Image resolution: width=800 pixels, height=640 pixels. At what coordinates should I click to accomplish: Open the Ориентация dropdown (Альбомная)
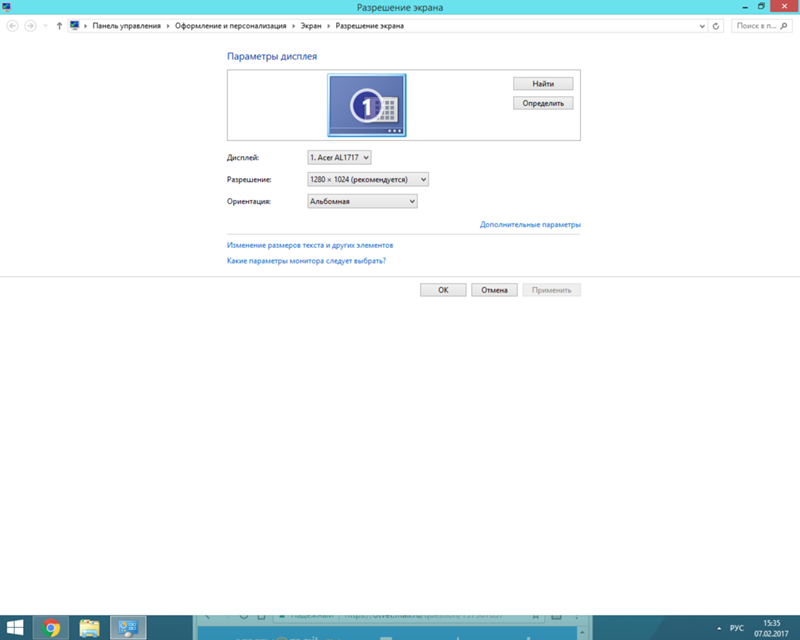coord(362,201)
